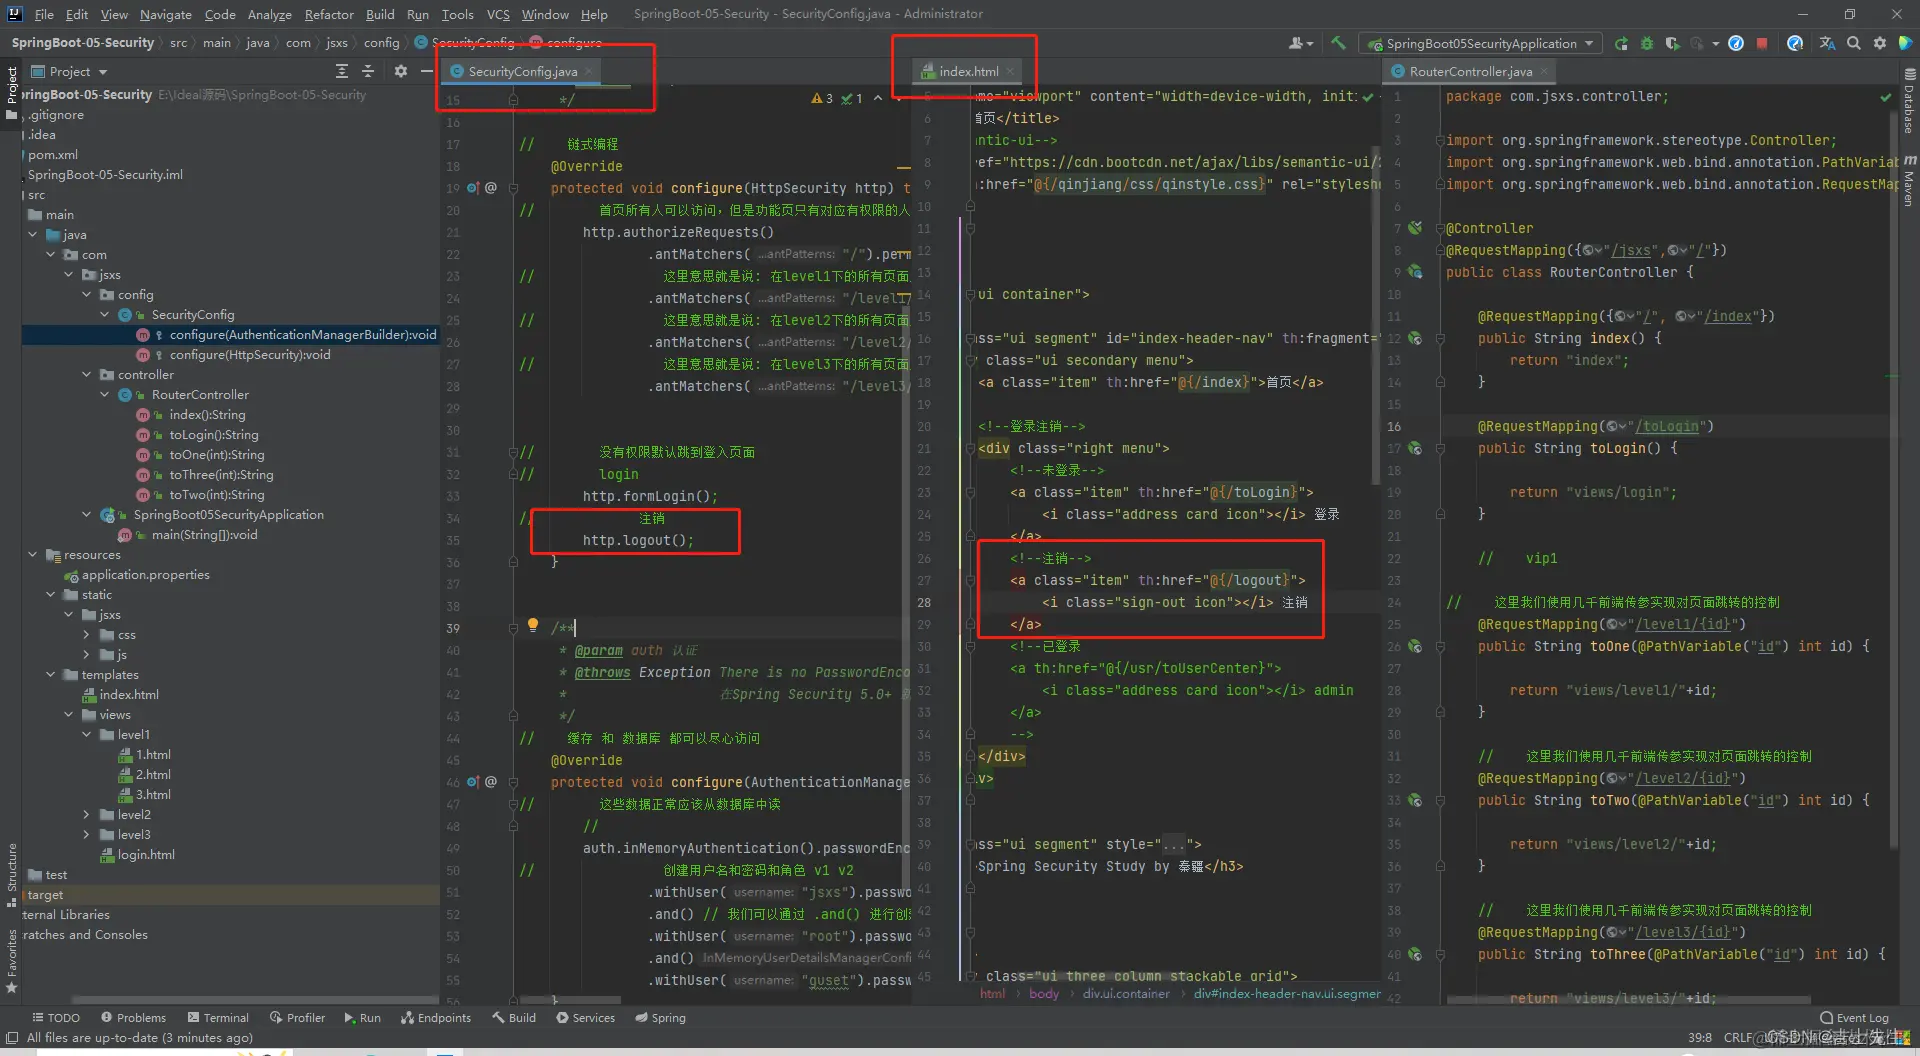Toggle the Endpoints tool window

[x=436, y=1018]
